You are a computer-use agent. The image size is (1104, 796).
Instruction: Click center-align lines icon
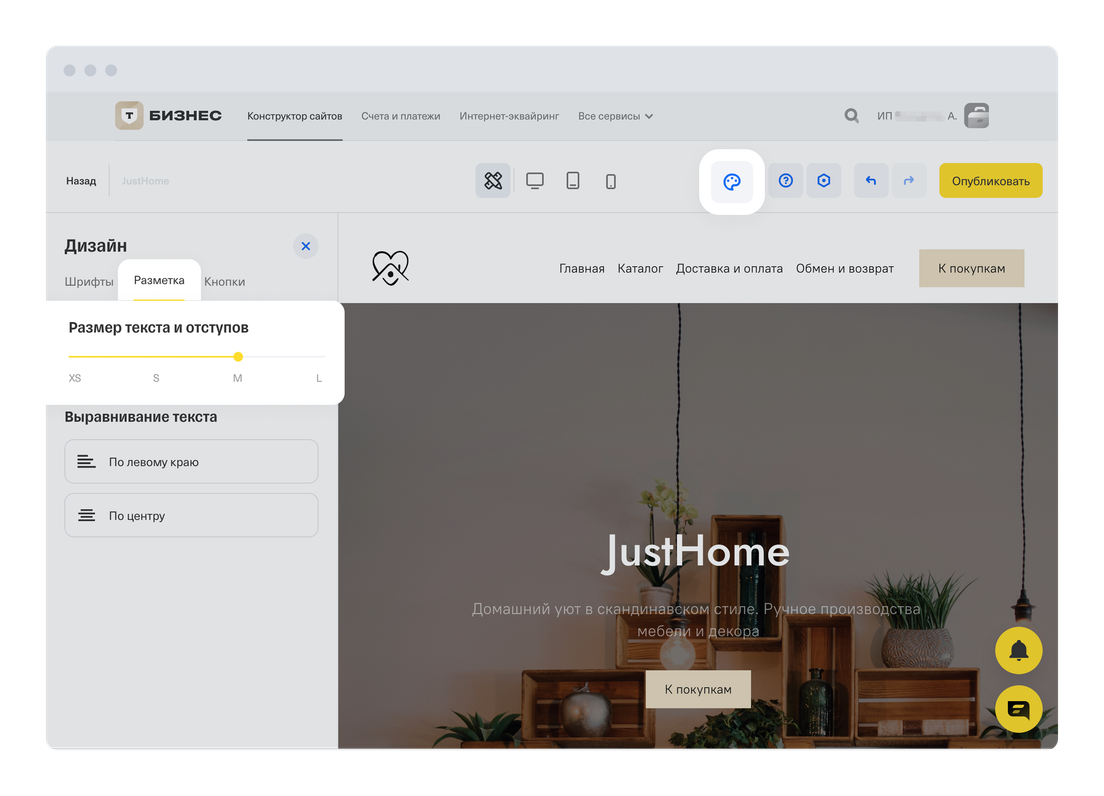[87, 515]
